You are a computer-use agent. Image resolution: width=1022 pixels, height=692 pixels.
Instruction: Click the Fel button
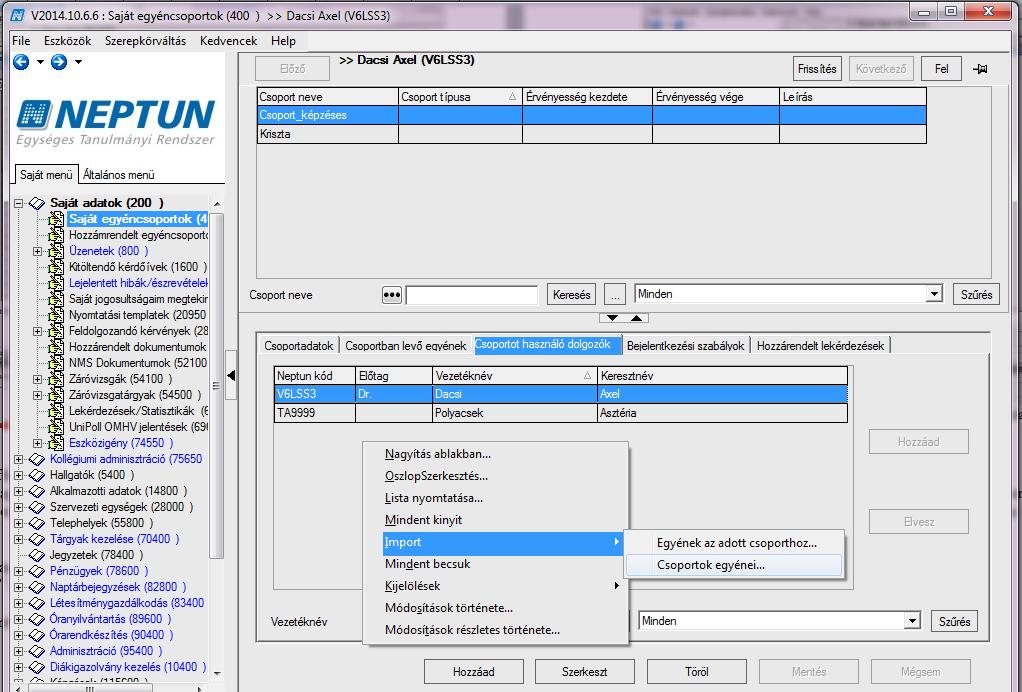tap(941, 68)
